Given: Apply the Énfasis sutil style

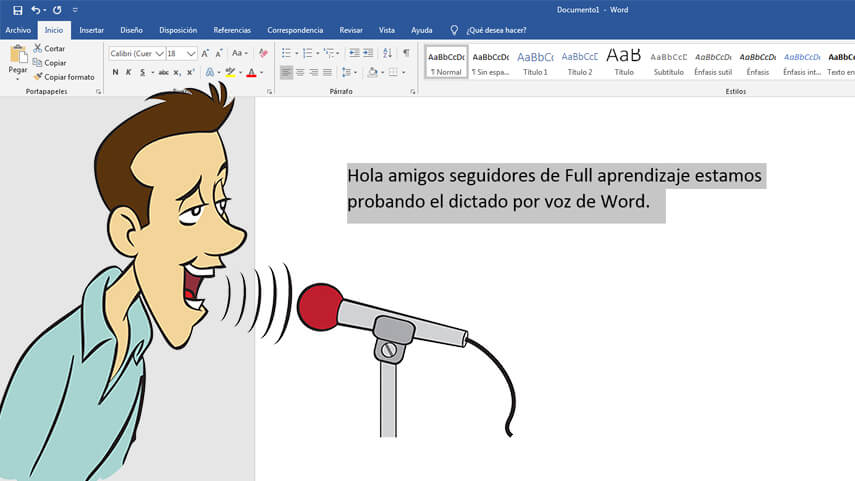Looking at the screenshot, I should pyautogui.click(x=713, y=62).
